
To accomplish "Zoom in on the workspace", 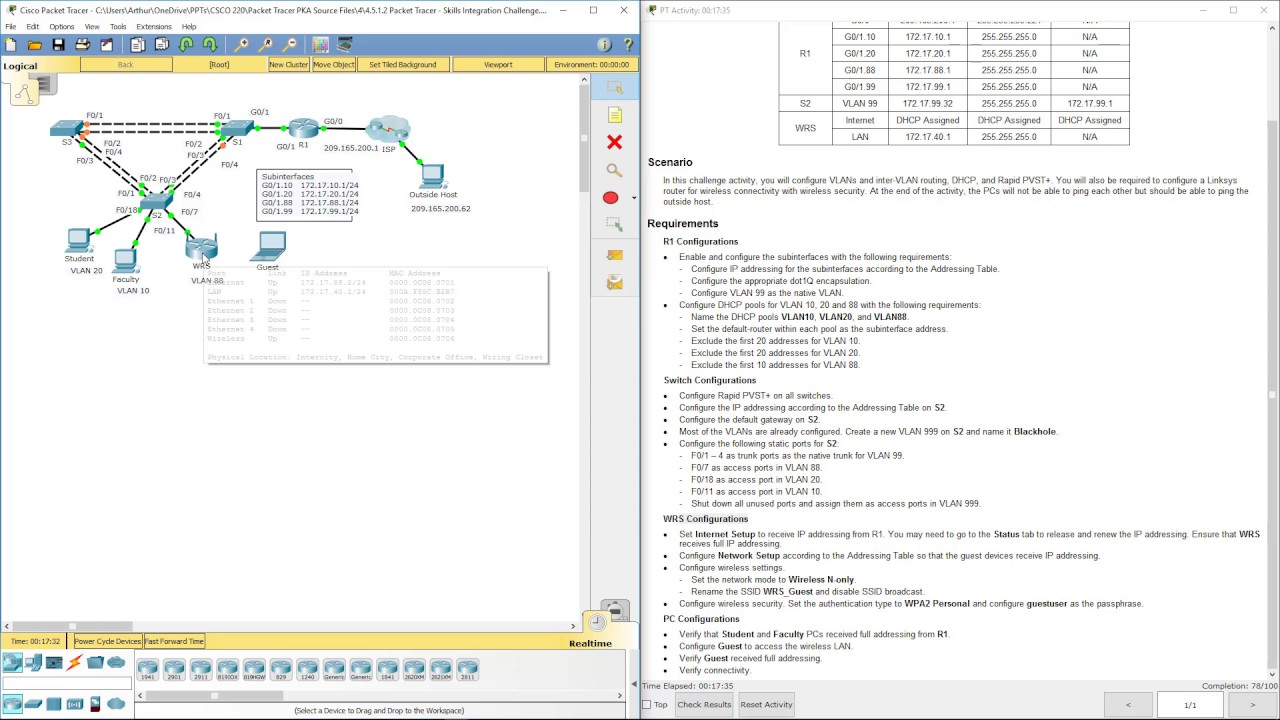I will point(241,45).
